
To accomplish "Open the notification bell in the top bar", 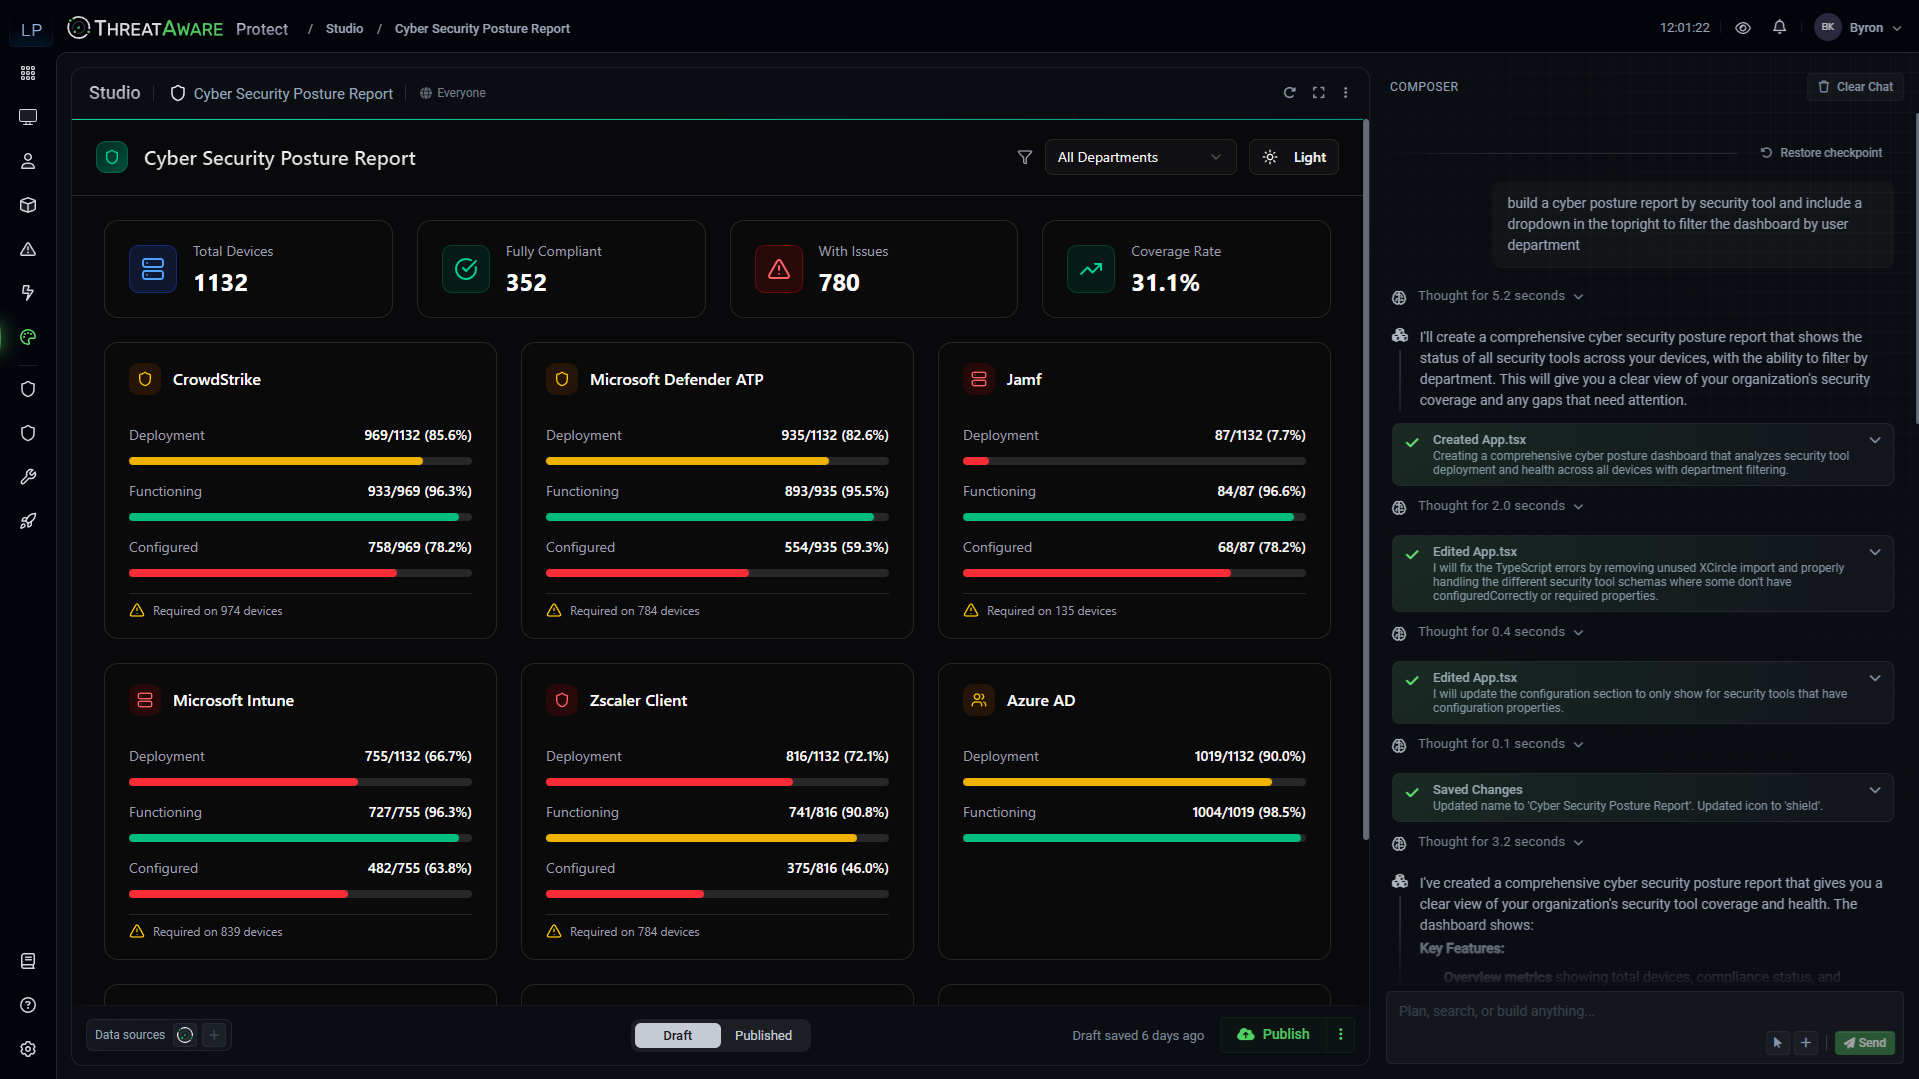I will (1779, 27).
